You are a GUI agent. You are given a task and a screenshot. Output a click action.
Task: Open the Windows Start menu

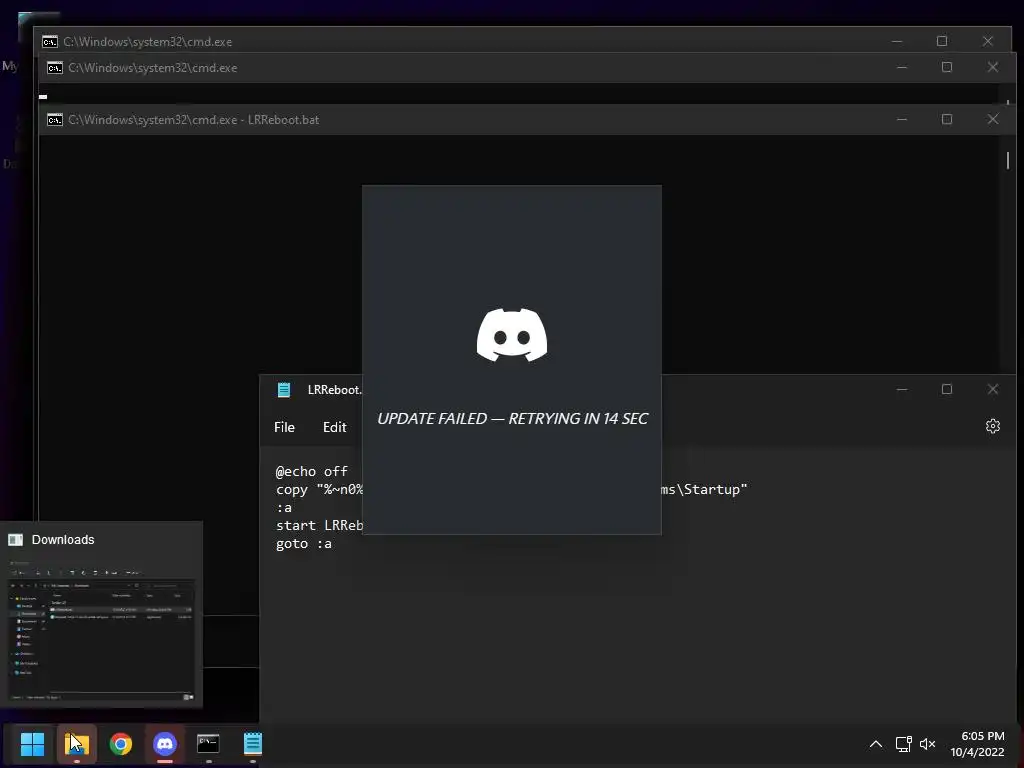[32, 744]
